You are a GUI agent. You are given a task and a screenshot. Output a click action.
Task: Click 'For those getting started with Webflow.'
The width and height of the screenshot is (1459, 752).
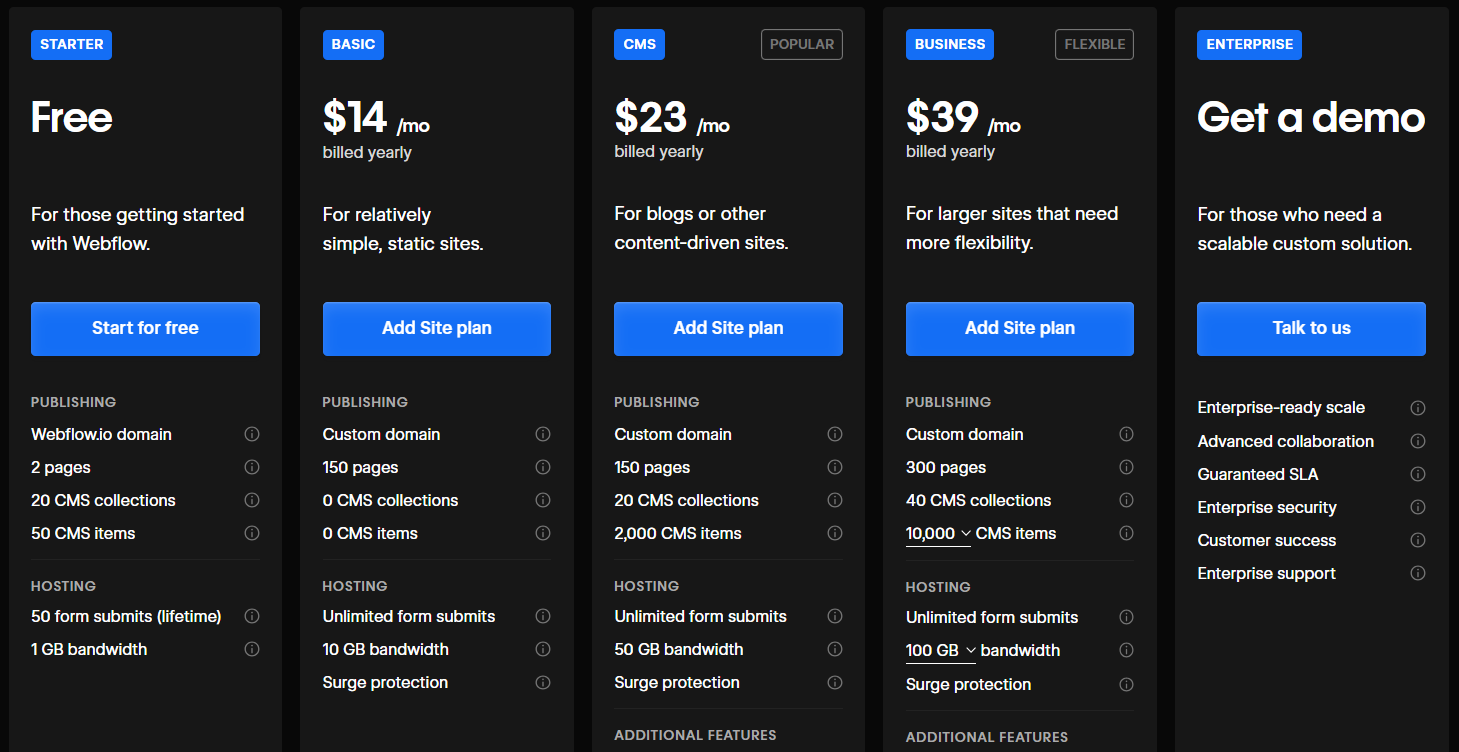pyautogui.click(x=138, y=229)
